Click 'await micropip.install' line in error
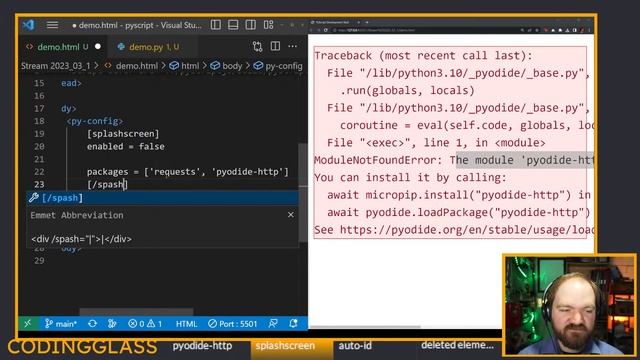 pos(458,195)
